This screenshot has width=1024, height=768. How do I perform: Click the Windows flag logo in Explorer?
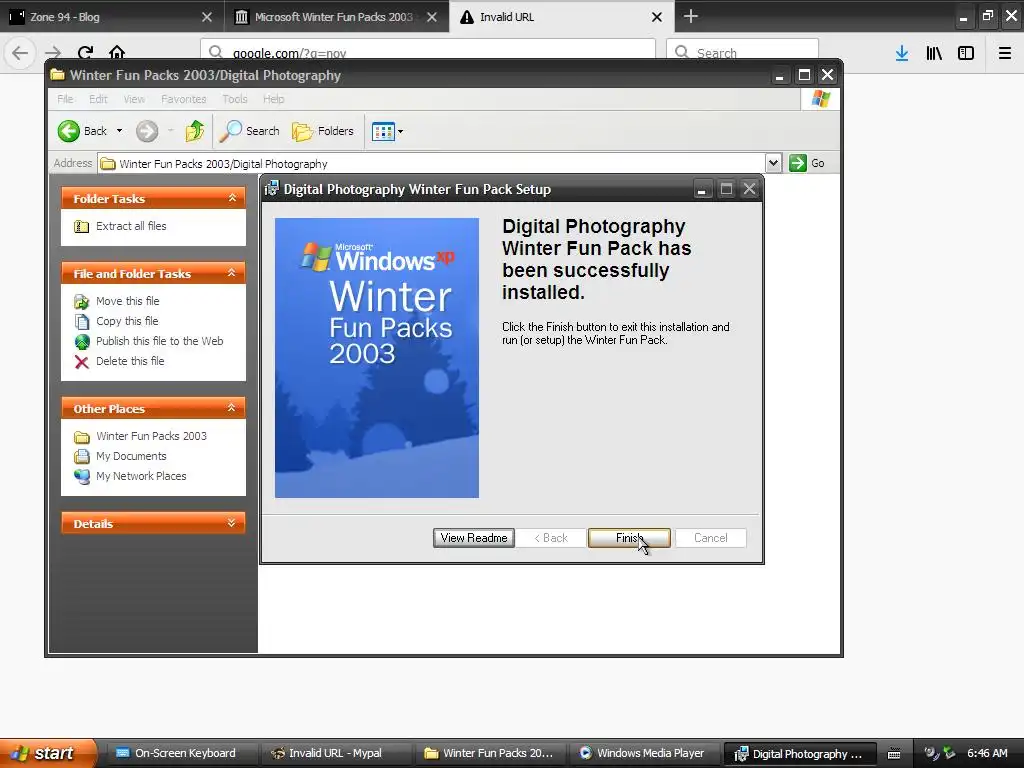(821, 99)
